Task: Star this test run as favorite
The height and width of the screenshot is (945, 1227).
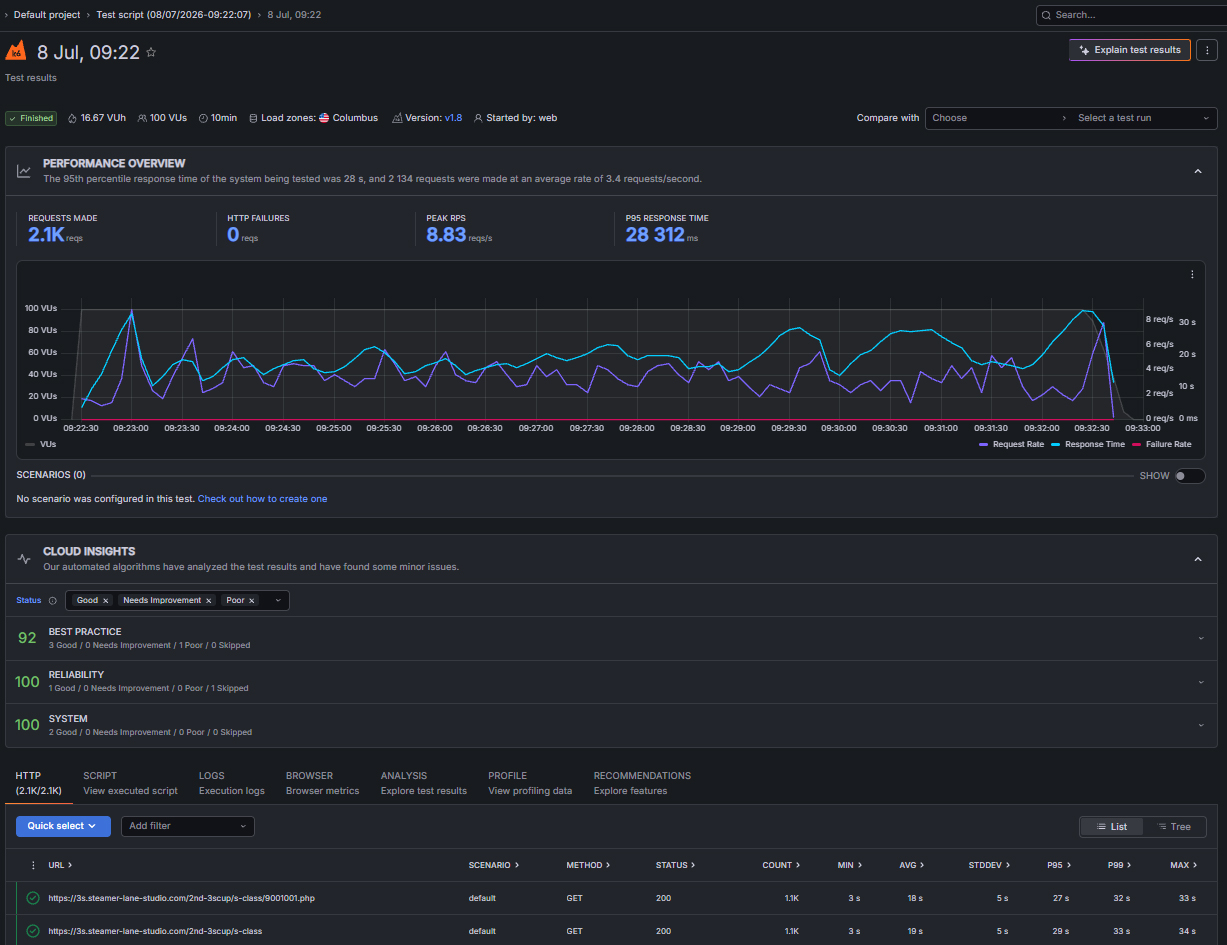Action: (x=151, y=52)
